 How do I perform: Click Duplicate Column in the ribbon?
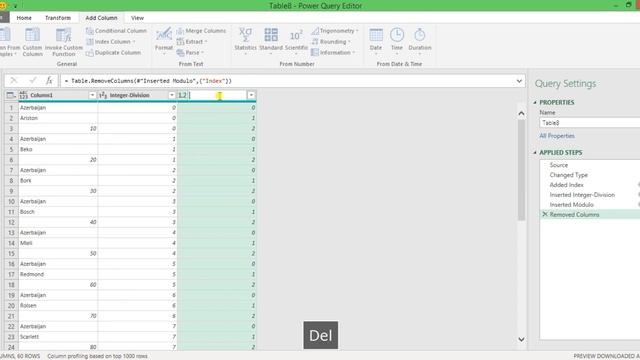coord(113,53)
